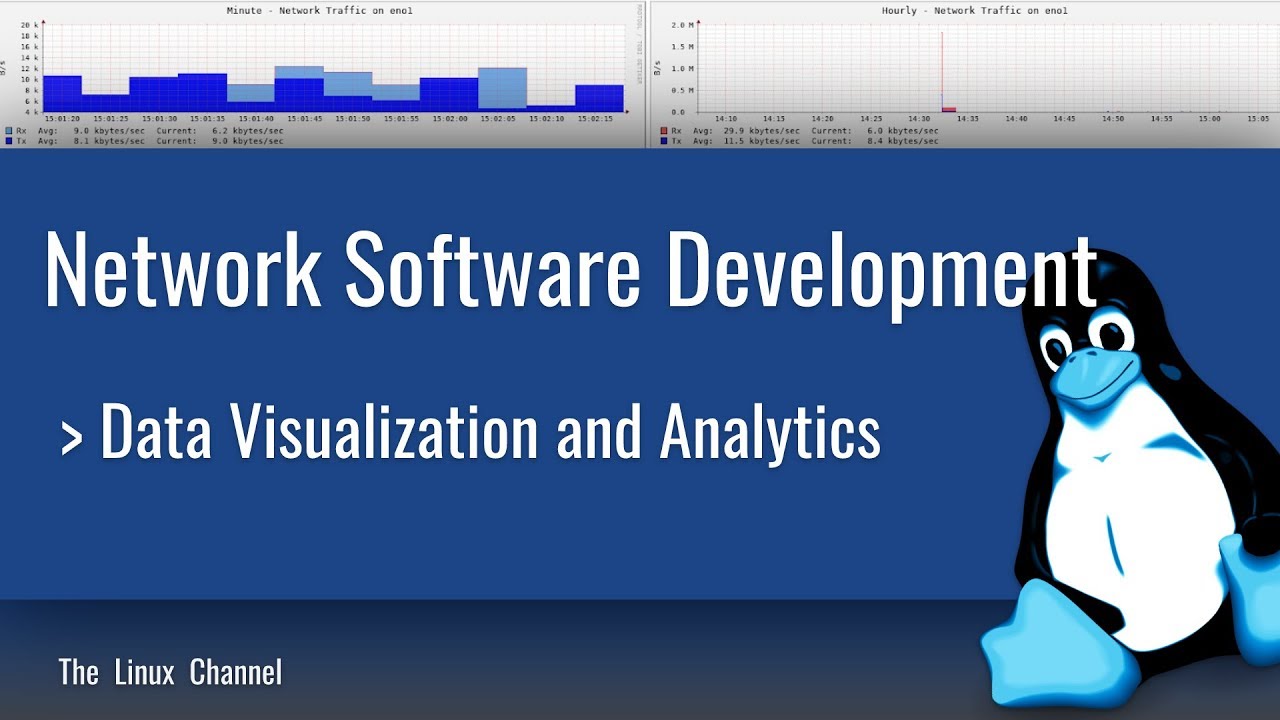Click the 15:05 time label on Hourly graph

tap(1257, 118)
